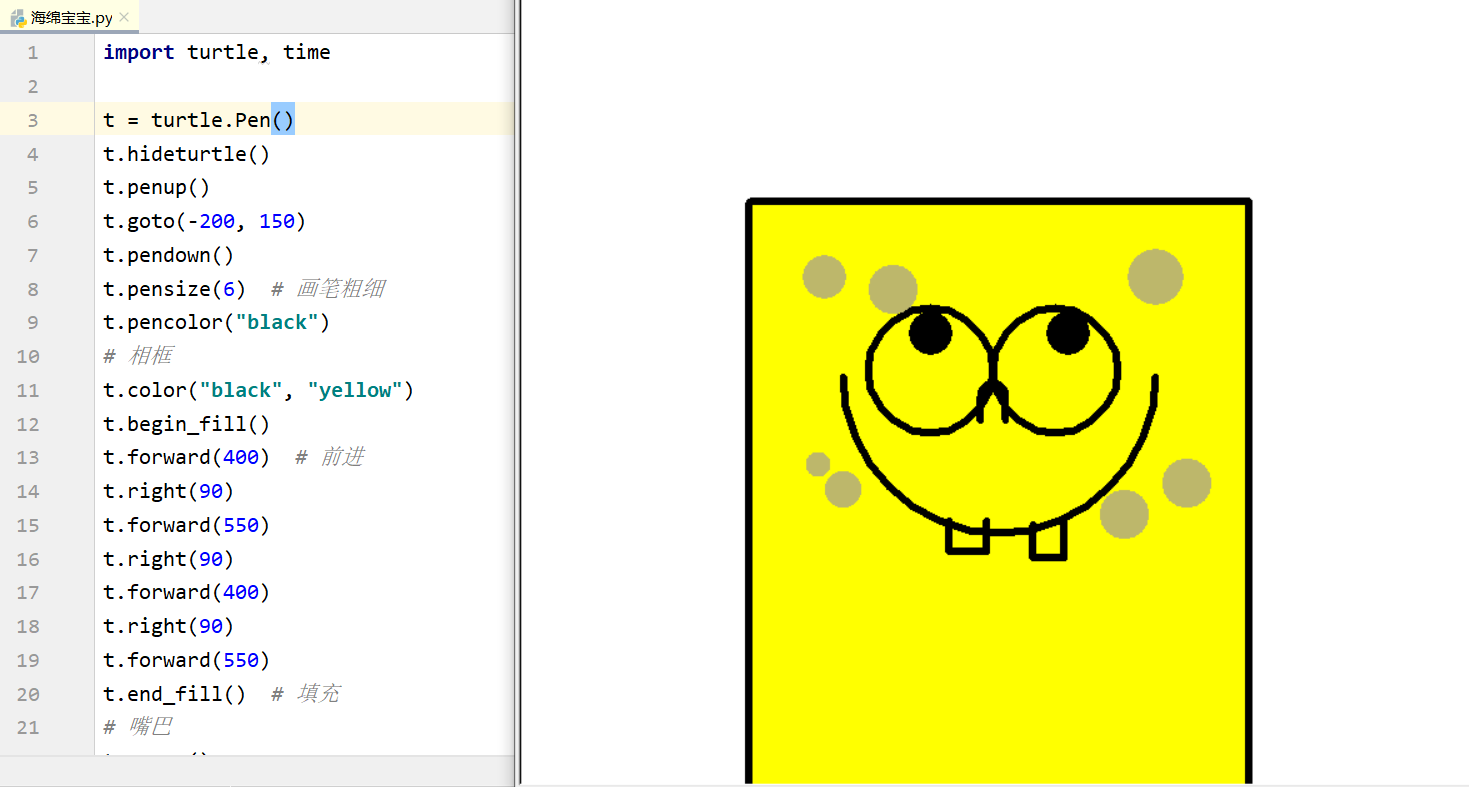Click SpongeBob's left black pupil
The image size is (1469, 787).
pos(930,334)
